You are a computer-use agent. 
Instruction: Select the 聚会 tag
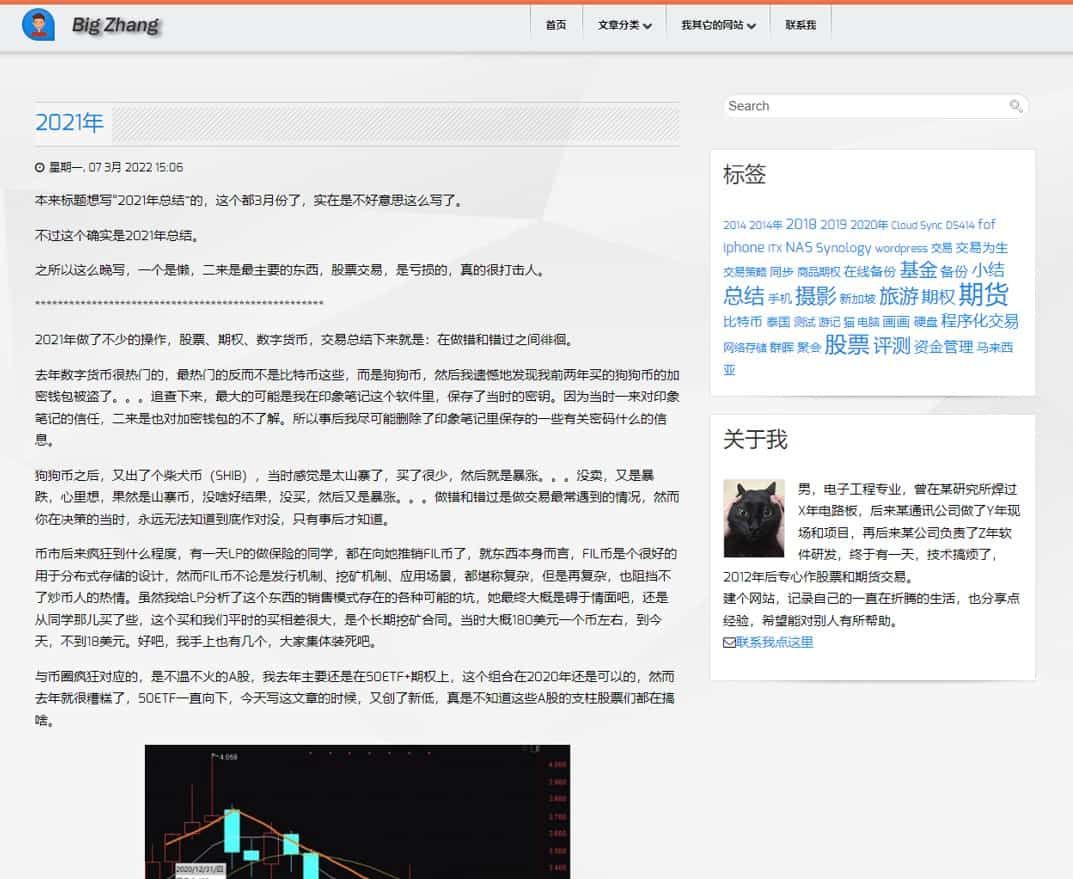[809, 347]
